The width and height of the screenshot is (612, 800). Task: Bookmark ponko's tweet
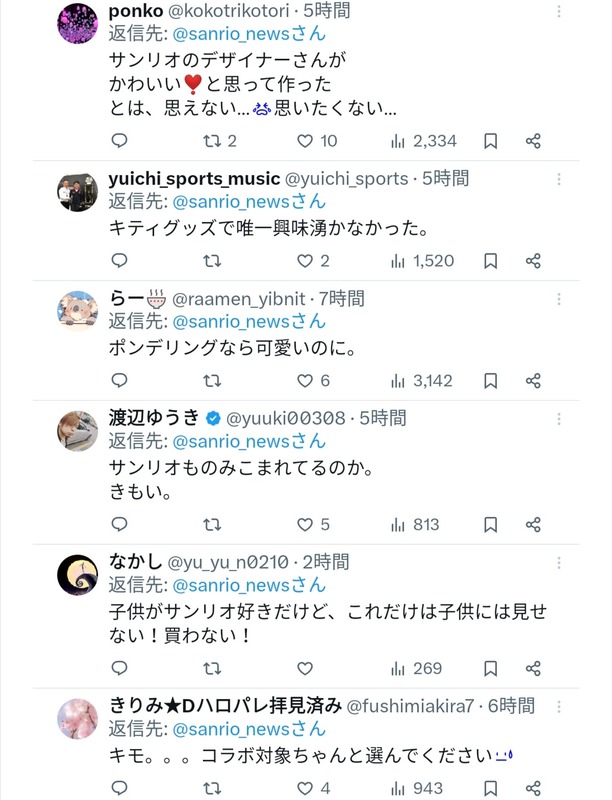490,141
